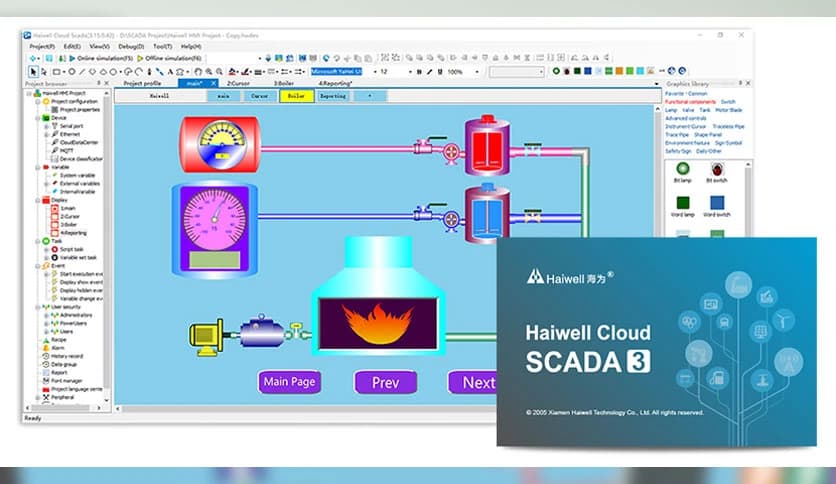Viewport: 836px width, 484px height.
Task: Open the 100% zoom level dropdown
Action: [x=477, y=71]
